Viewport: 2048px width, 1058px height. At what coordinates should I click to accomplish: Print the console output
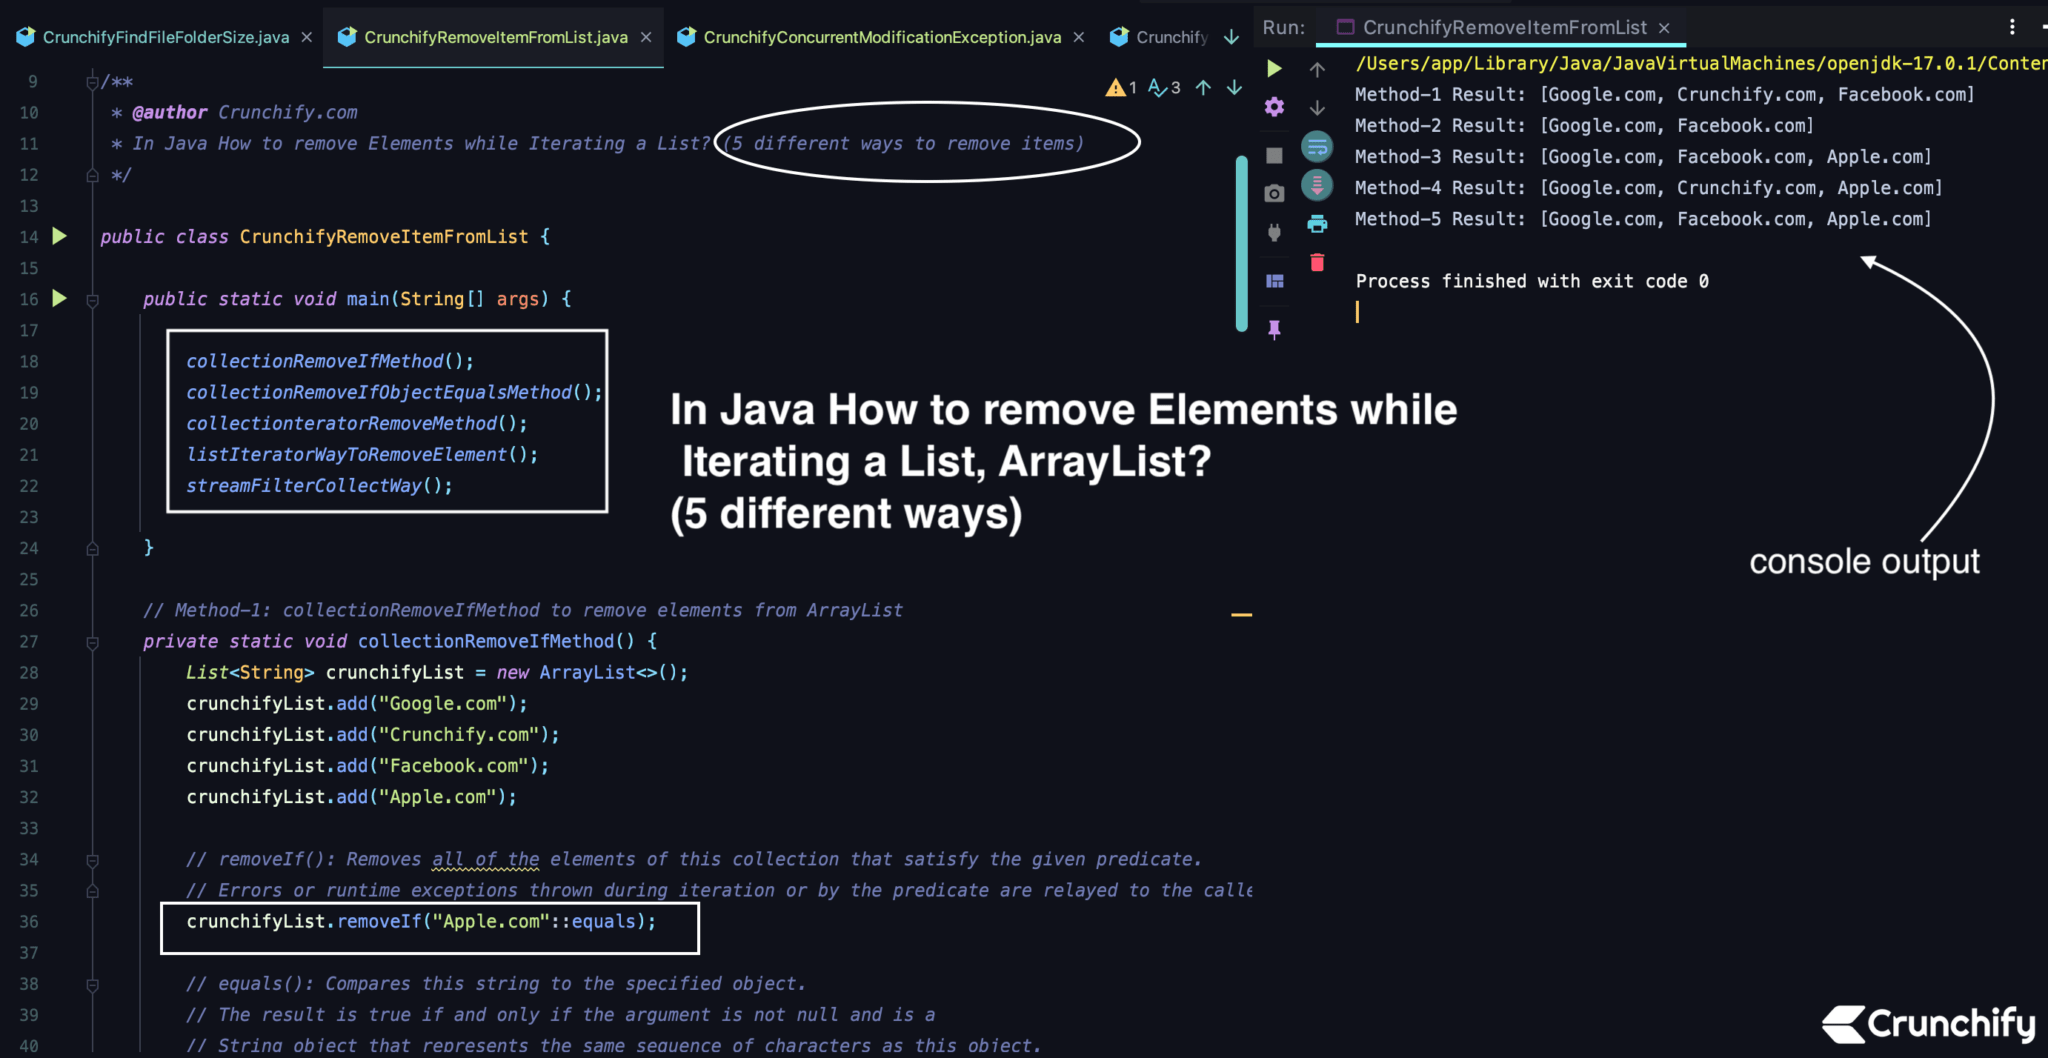click(x=1316, y=222)
